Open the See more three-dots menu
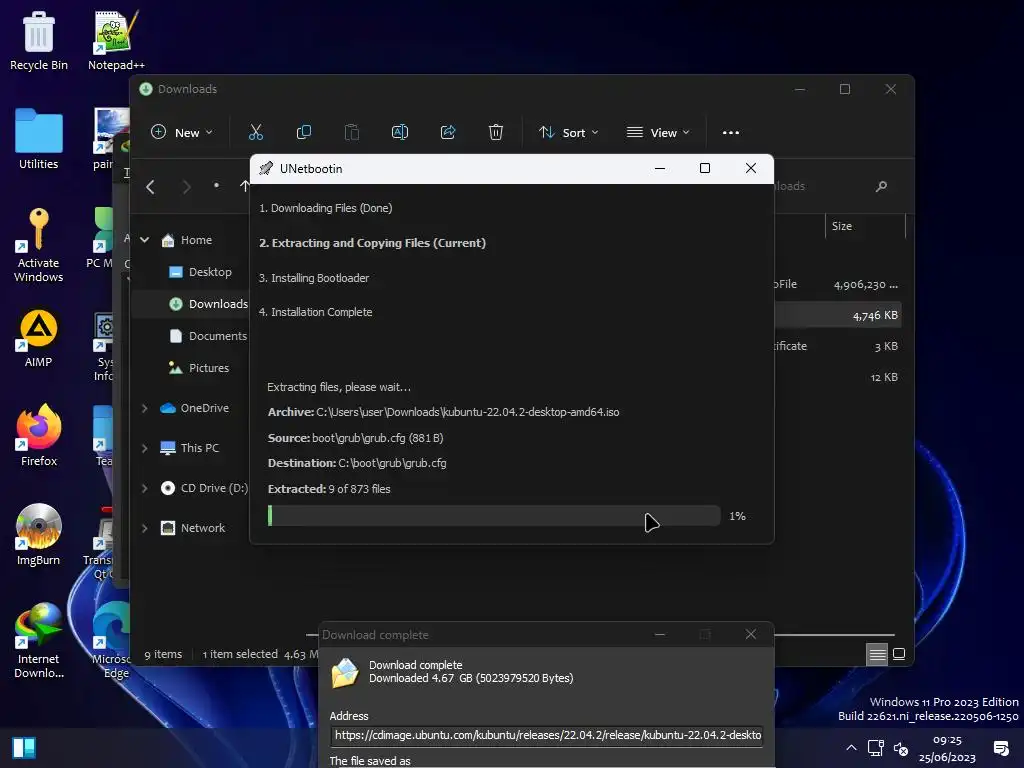1024x768 pixels. point(731,133)
